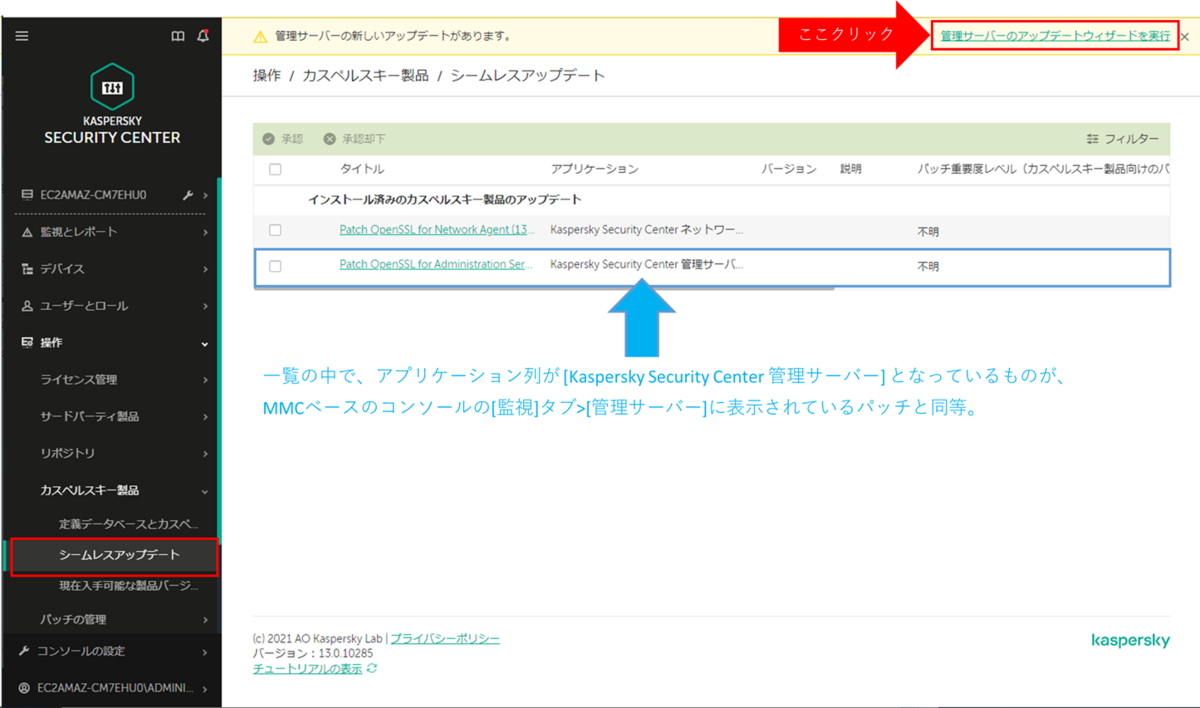Check Patch OpenSSL for Network Agent row
Image resolution: width=1200 pixels, height=708 pixels.
(275, 230)
